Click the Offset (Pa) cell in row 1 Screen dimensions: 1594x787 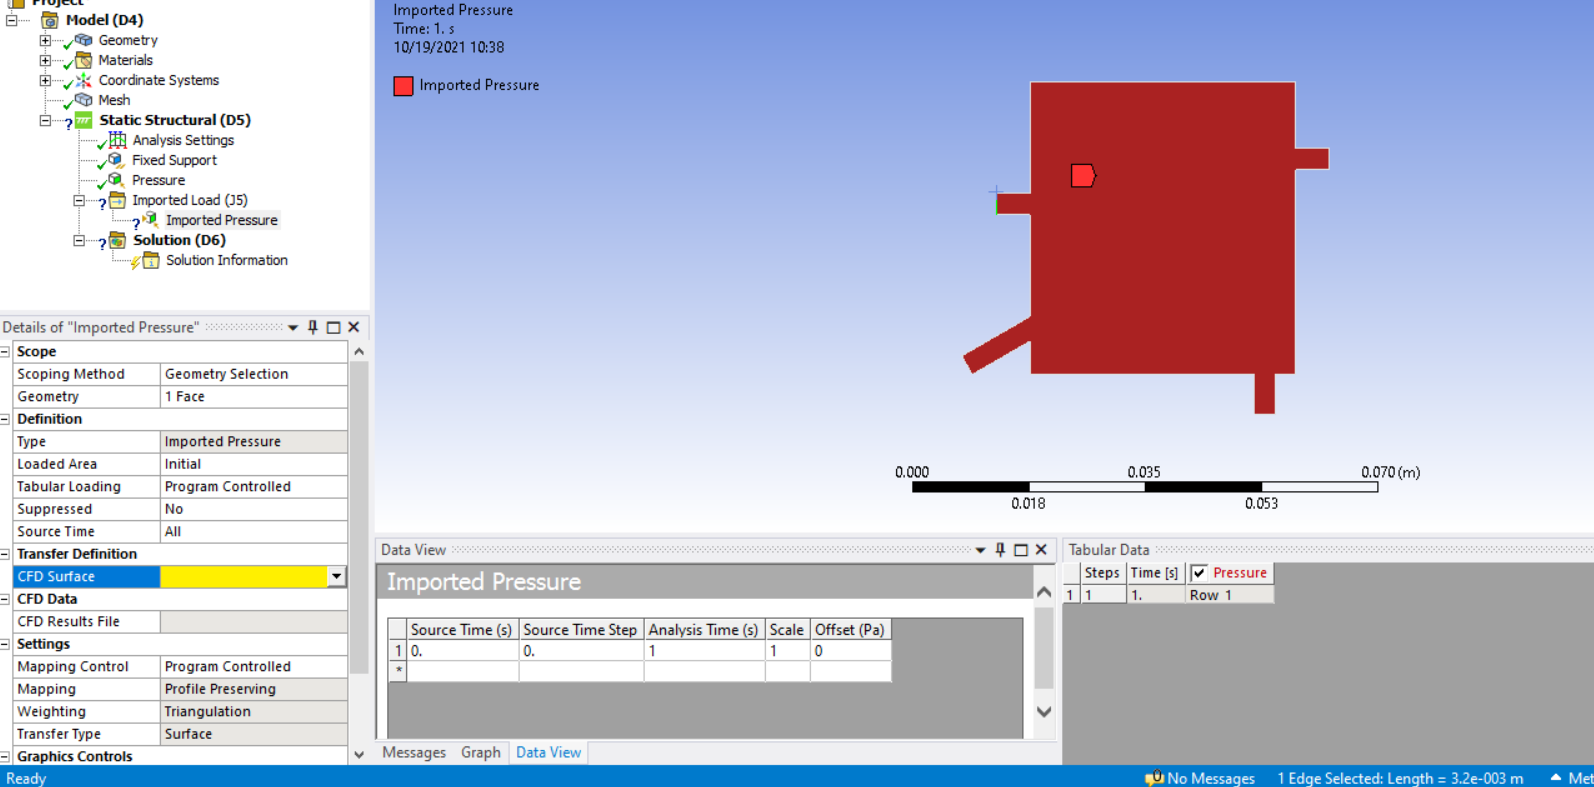850,651
